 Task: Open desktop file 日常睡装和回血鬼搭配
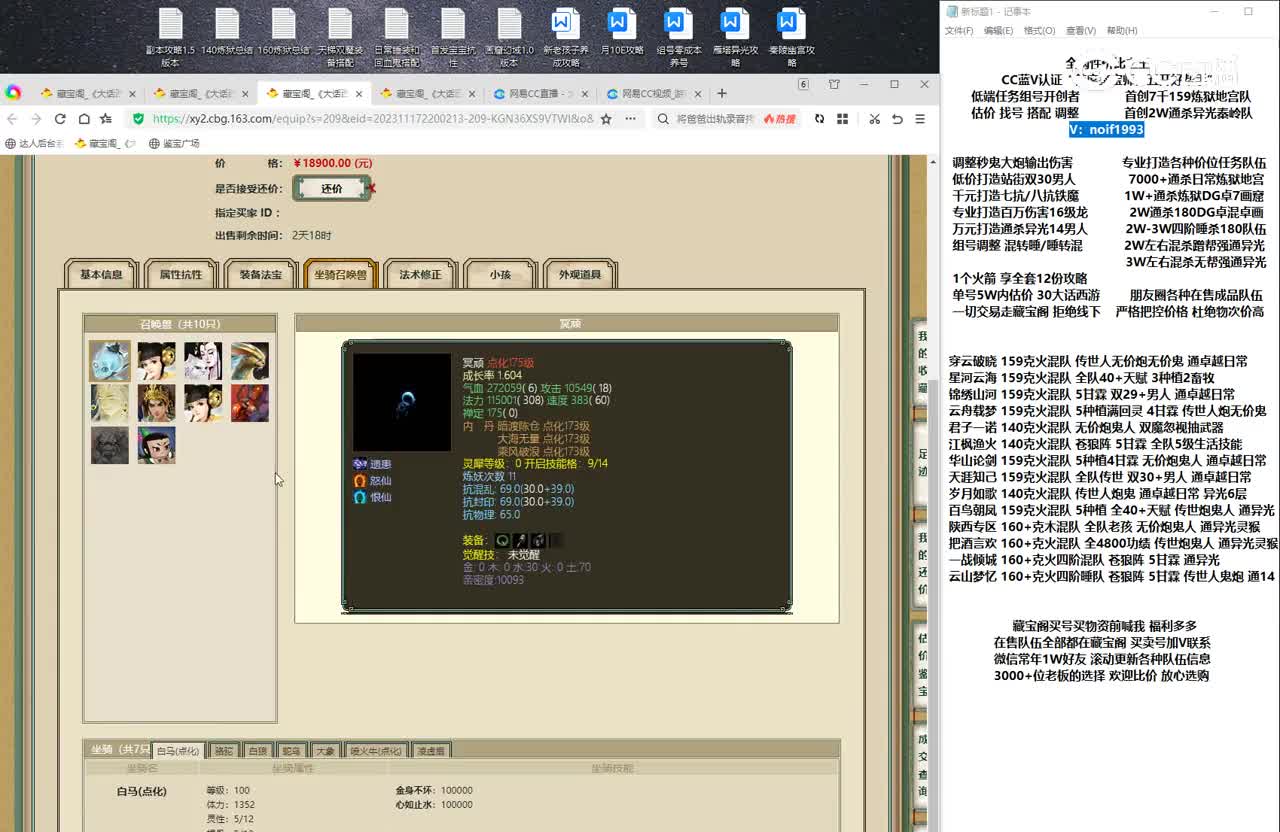(397, 37)
